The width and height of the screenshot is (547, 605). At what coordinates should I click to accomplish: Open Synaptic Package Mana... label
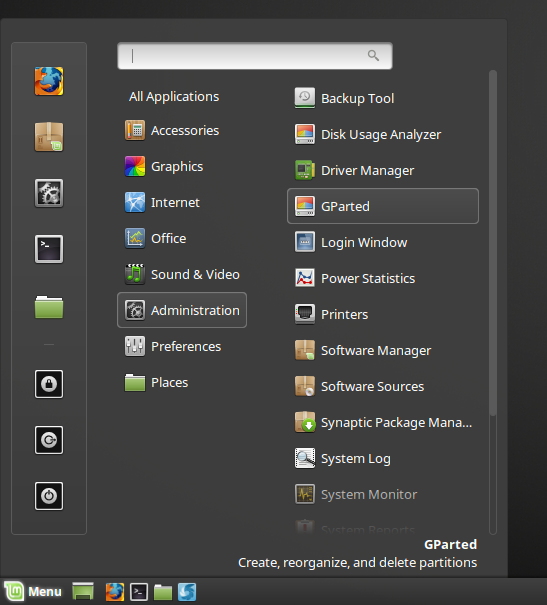tap(396, 422)
